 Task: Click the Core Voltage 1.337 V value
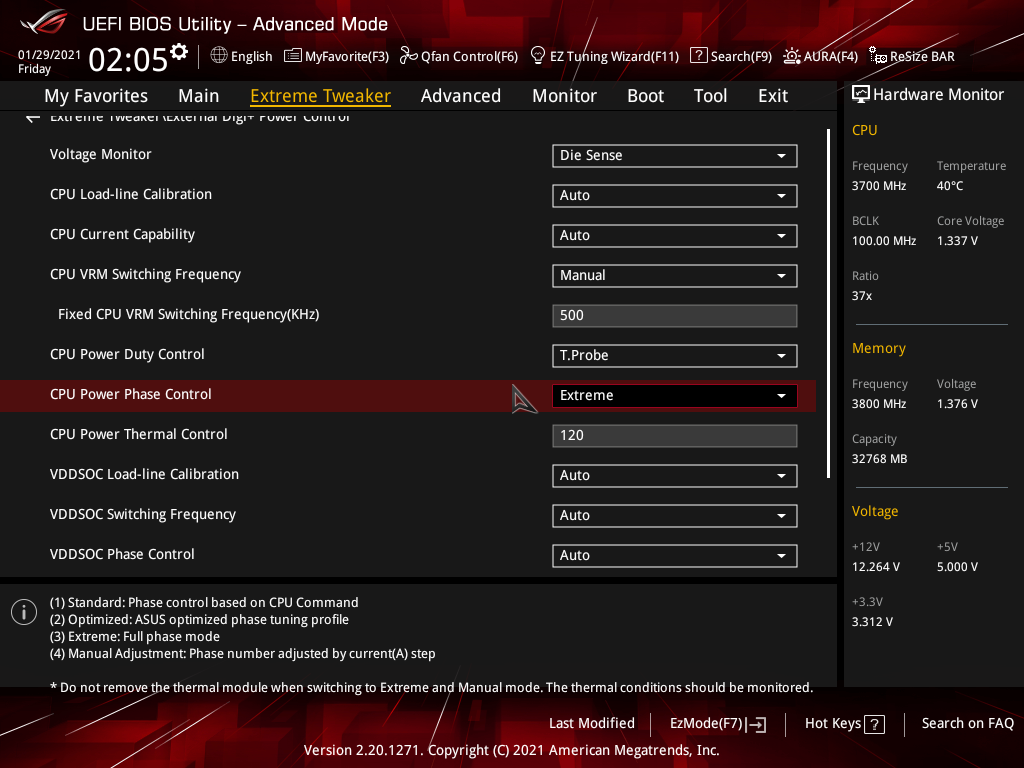coord(957,240)
